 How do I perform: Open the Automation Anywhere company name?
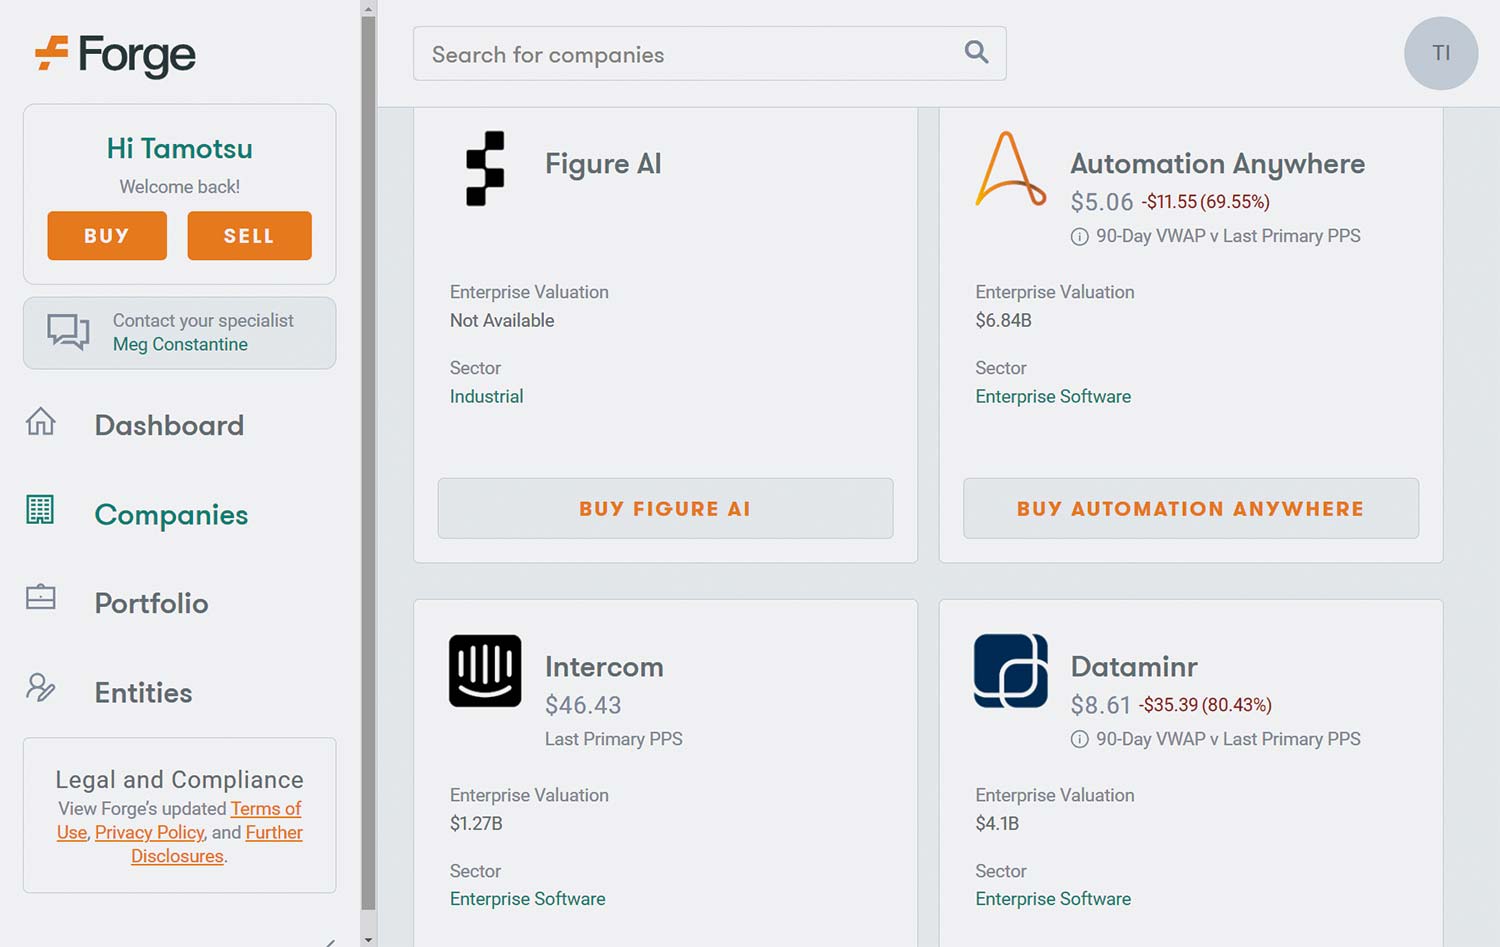[x=1218, y=163]
